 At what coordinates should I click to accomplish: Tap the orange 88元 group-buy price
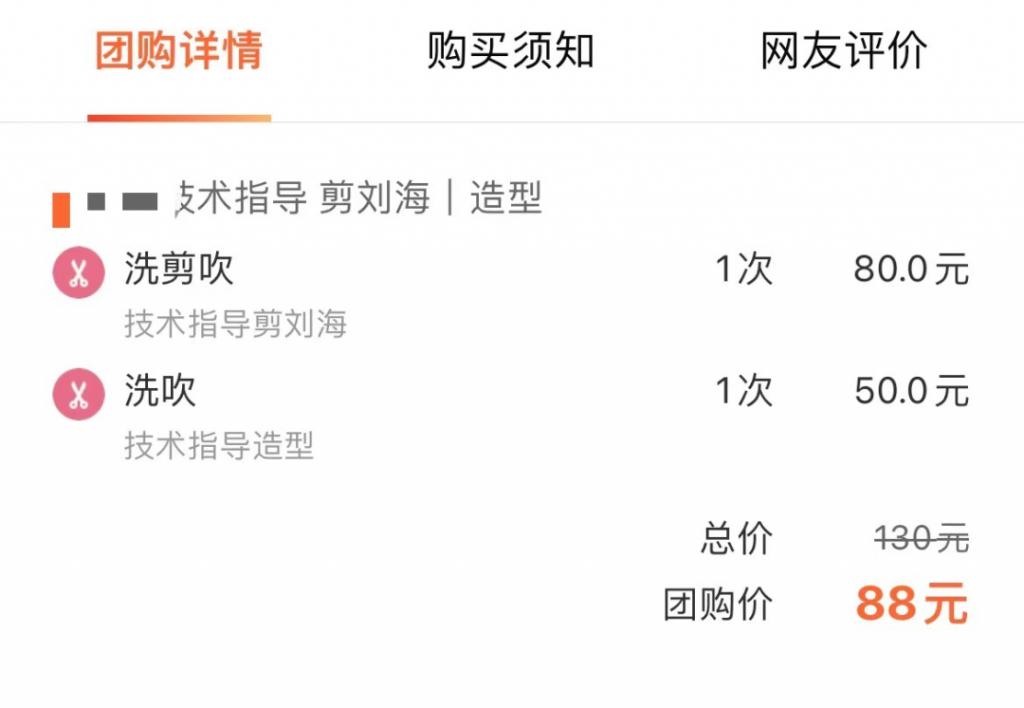tap(911, 605)
